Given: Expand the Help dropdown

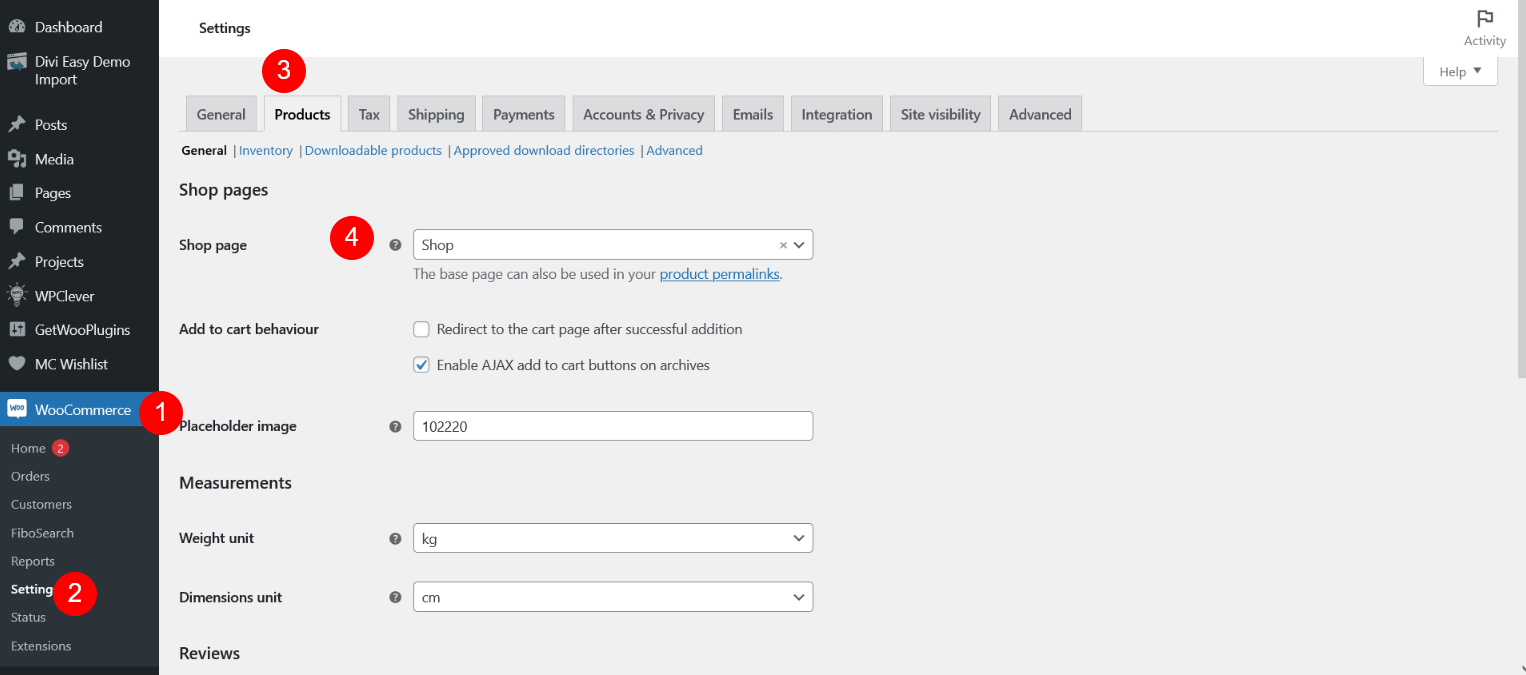Looking at the screenshot, I should 1460,71.
